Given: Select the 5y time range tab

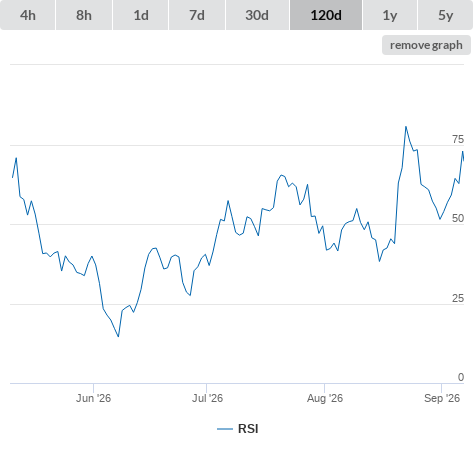Looking at the screenshot, I should (446, 15).
